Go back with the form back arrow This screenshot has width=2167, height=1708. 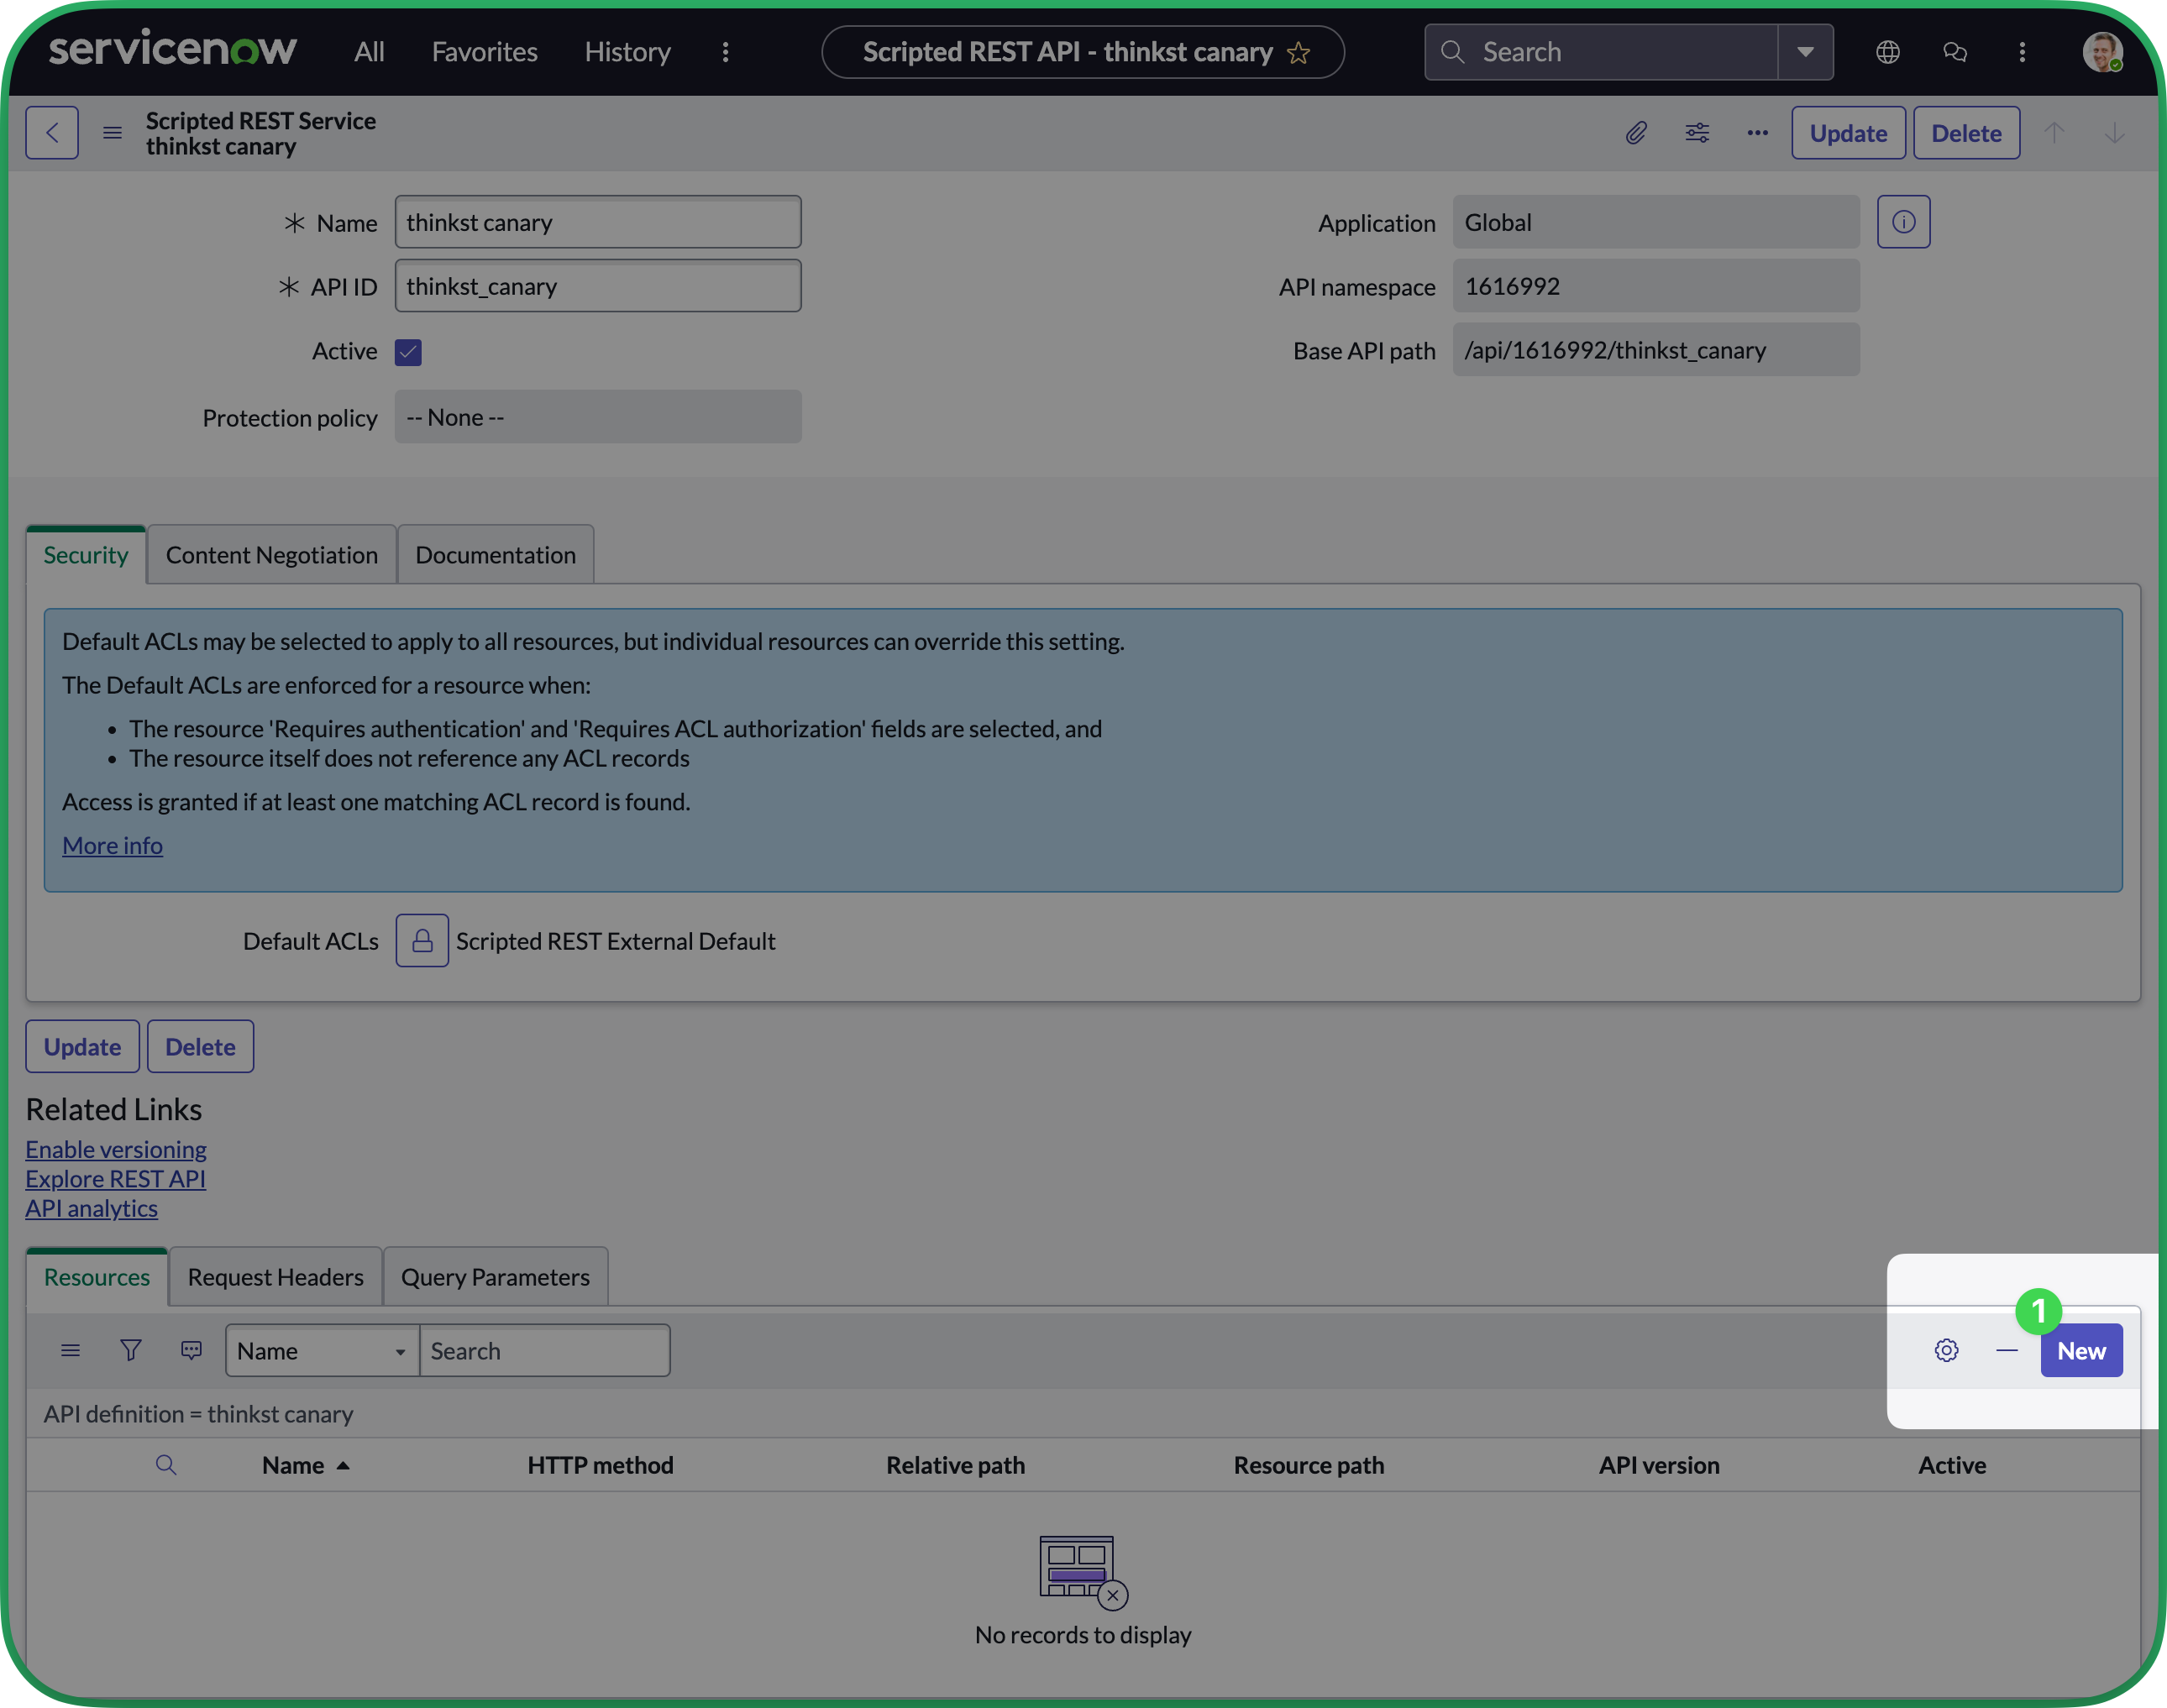[x=52, y=133]
